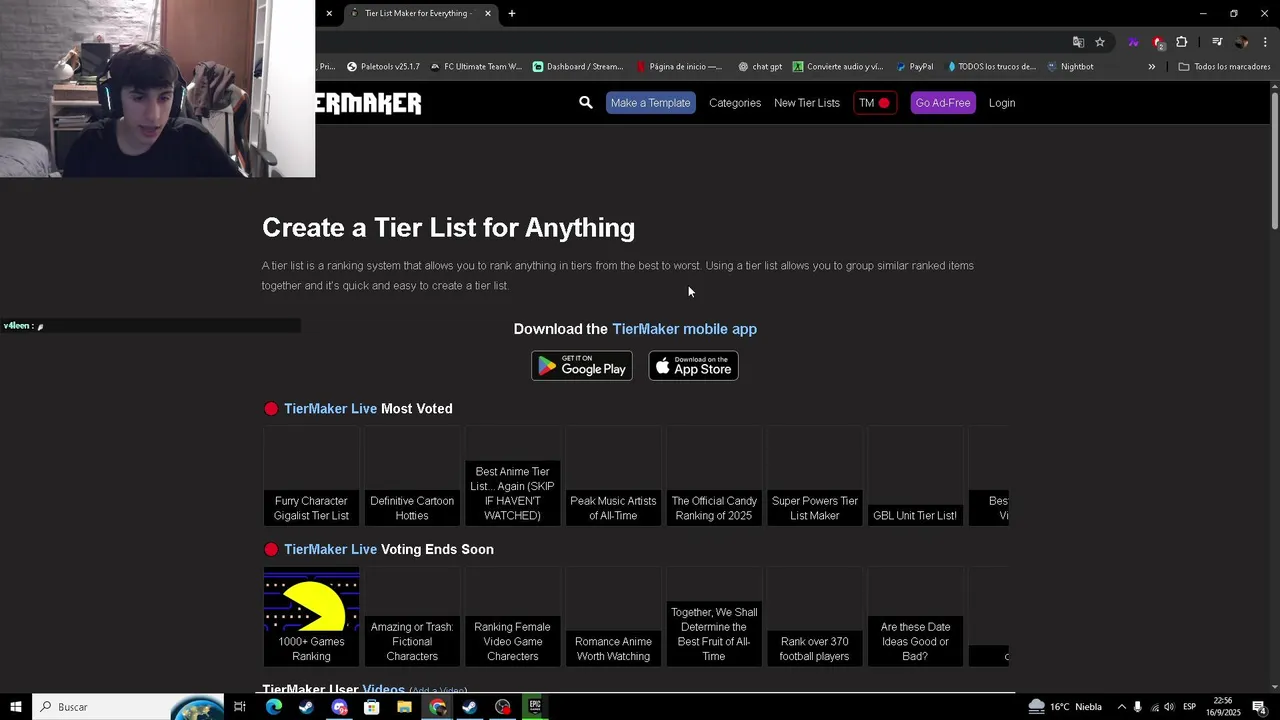
Task: Open the Categories menu
Action: (735, 103)
